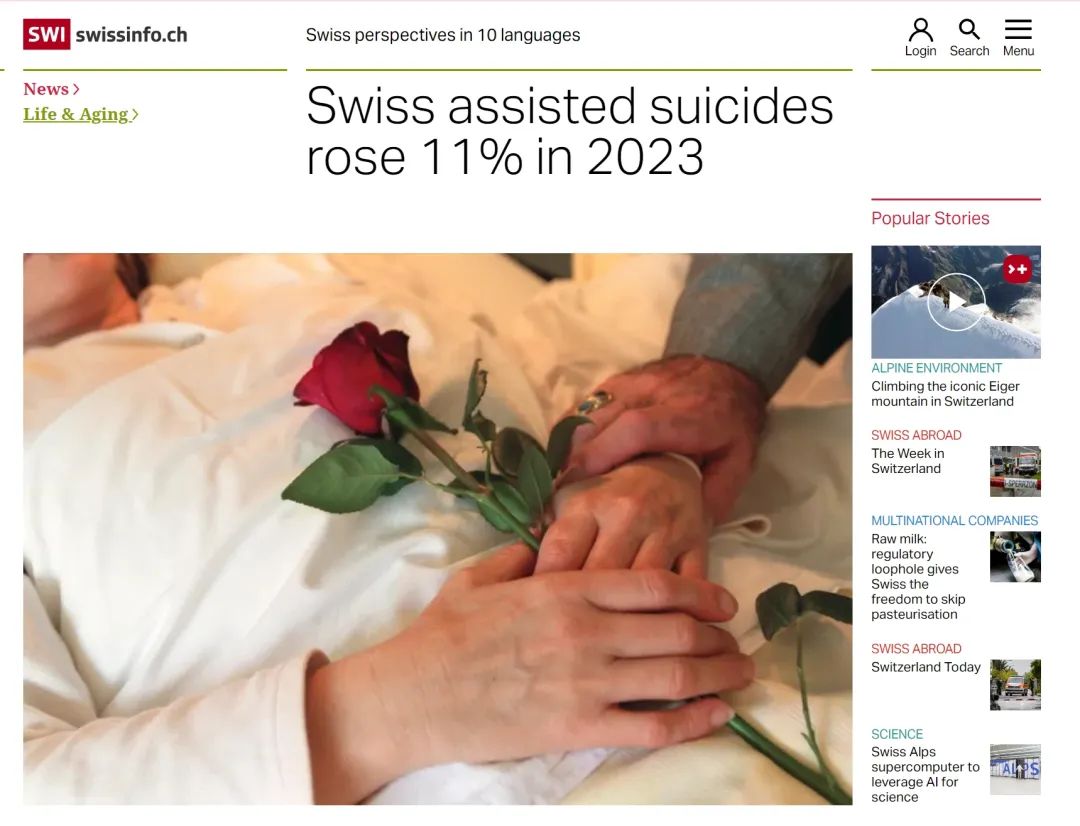Click the SWI swissinfo.ch logo
The width and height of the screenshot is (1080, 826).
[105, 34]
